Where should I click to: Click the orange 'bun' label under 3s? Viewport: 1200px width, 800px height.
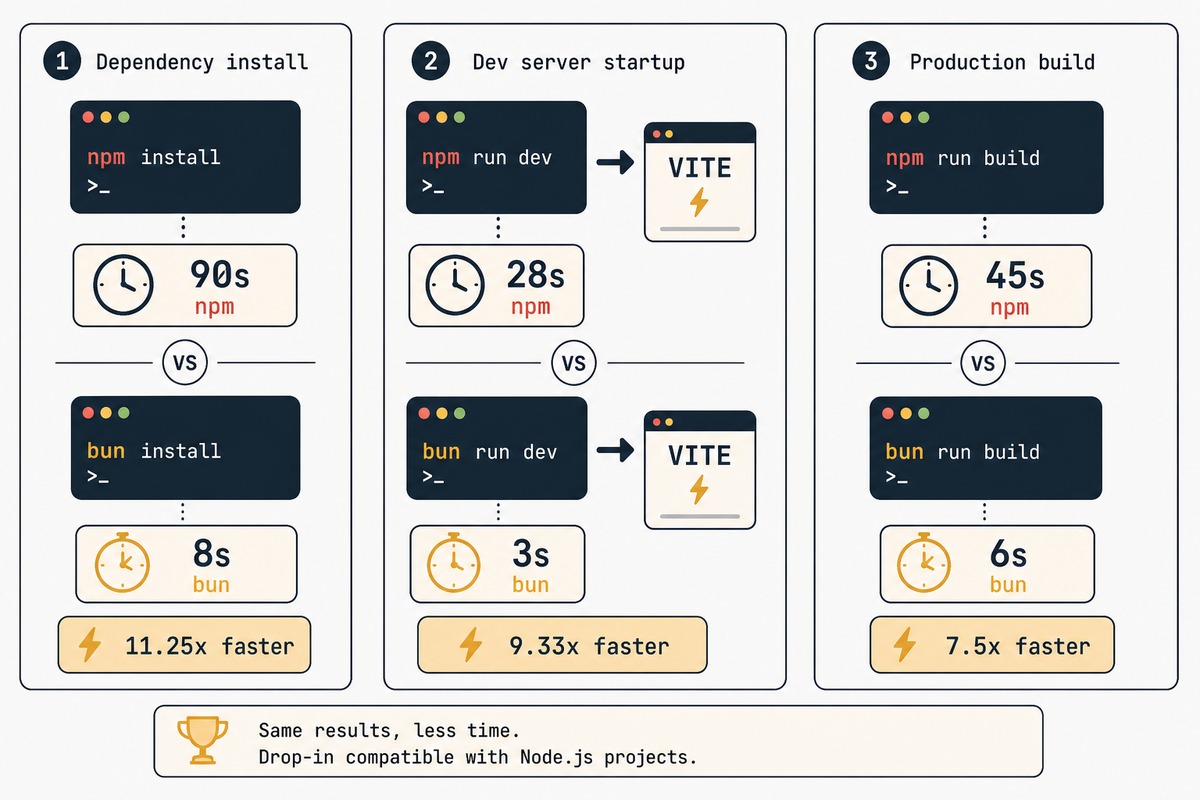pos(531,585)
